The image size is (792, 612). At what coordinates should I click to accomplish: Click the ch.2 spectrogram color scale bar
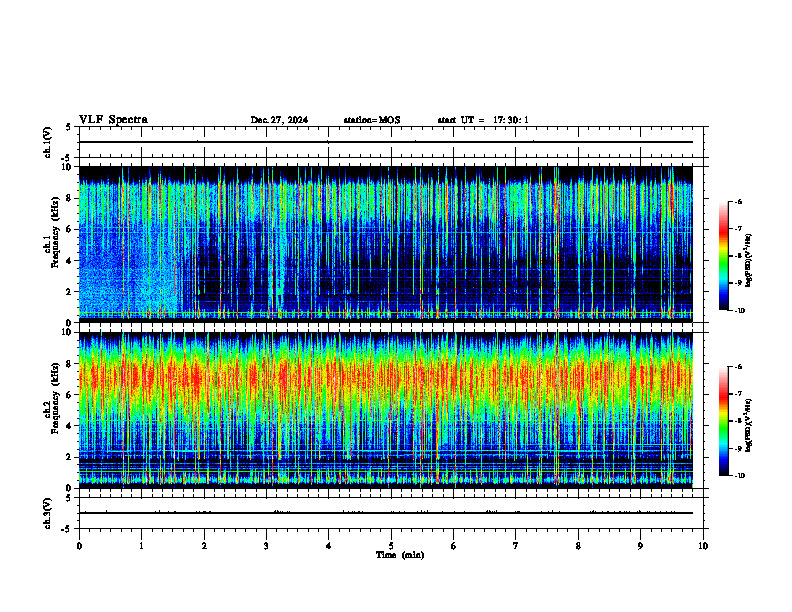[x=723, y=421]
